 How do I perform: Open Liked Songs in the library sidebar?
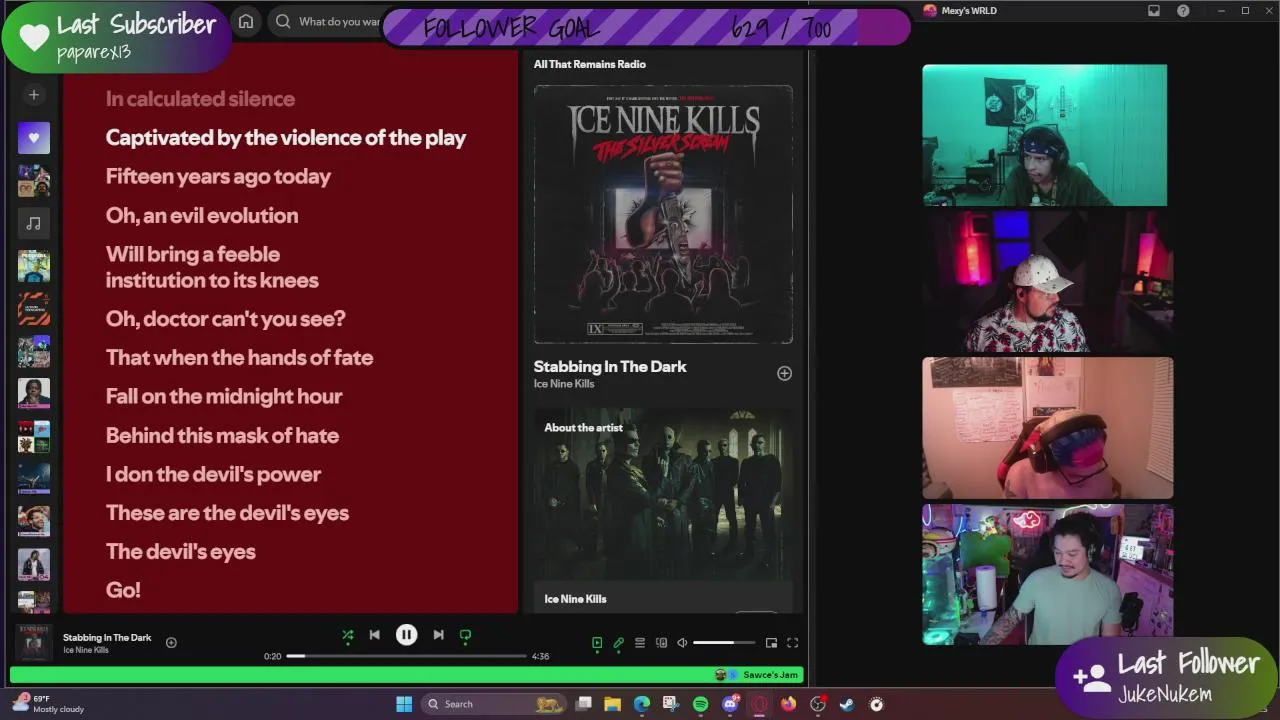coord(33,138)
